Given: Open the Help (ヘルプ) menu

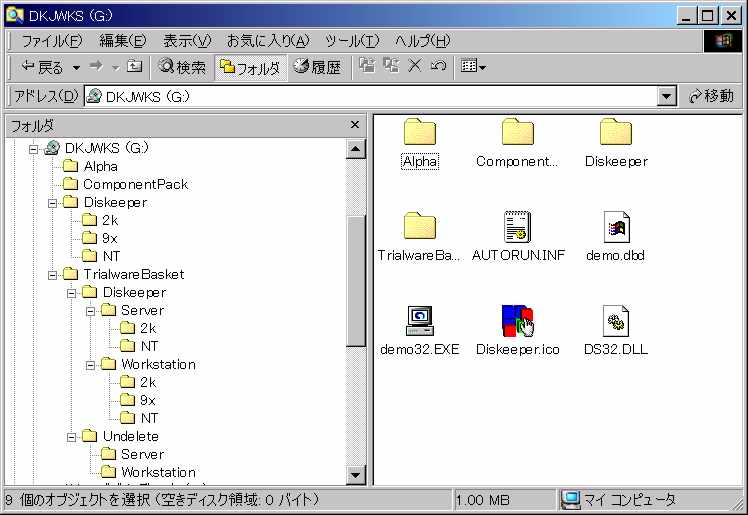Looking at the screenshot, I should (422, 41).
